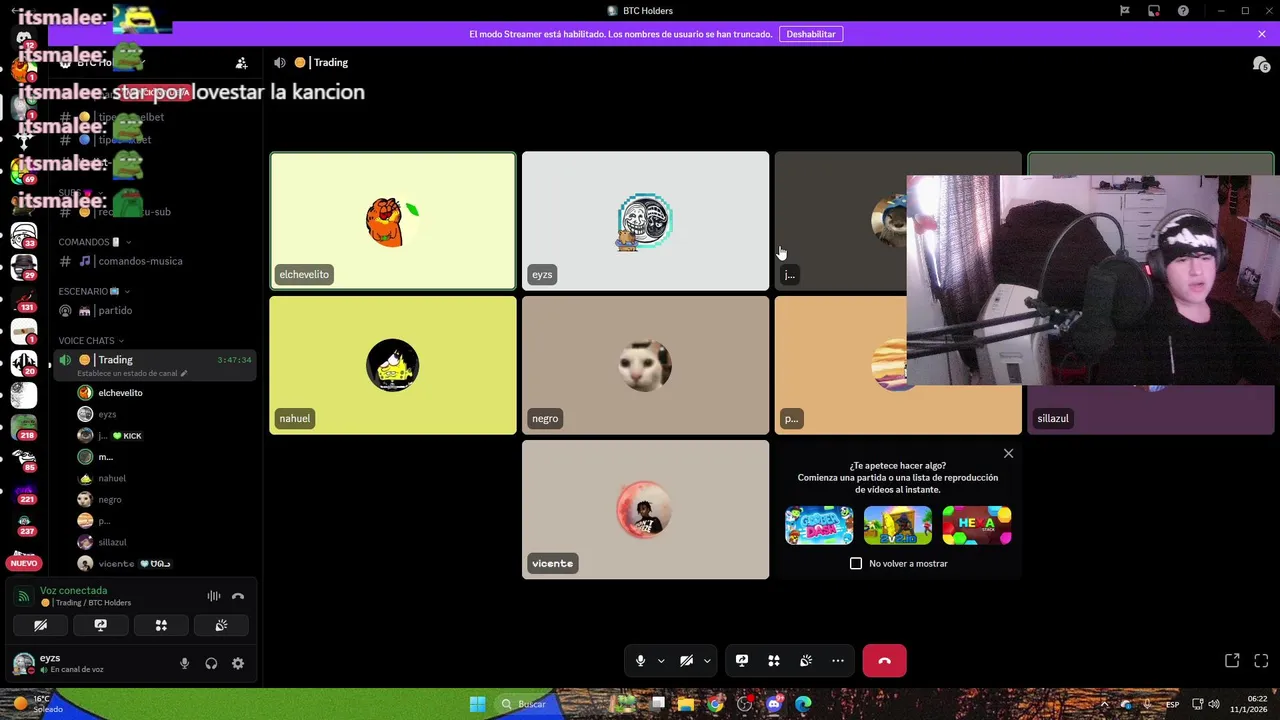Open soundboard from the call control bar
1280x720 pixels.
tap(806, 661)
